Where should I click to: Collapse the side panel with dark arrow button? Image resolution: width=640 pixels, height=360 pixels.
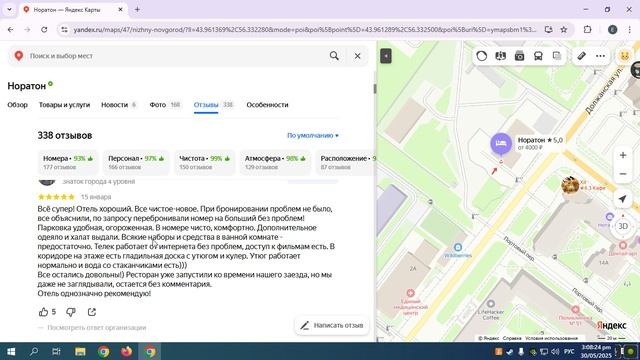tap(386, 56)
